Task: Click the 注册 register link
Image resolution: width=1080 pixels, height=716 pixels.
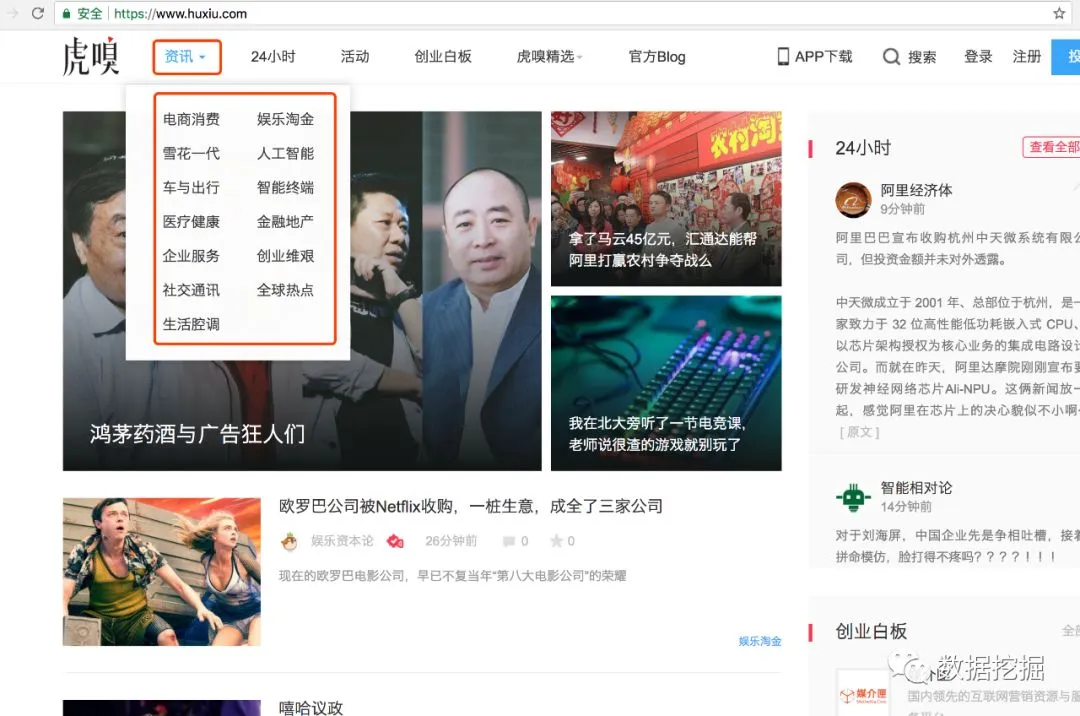Action: [1026, 56]
